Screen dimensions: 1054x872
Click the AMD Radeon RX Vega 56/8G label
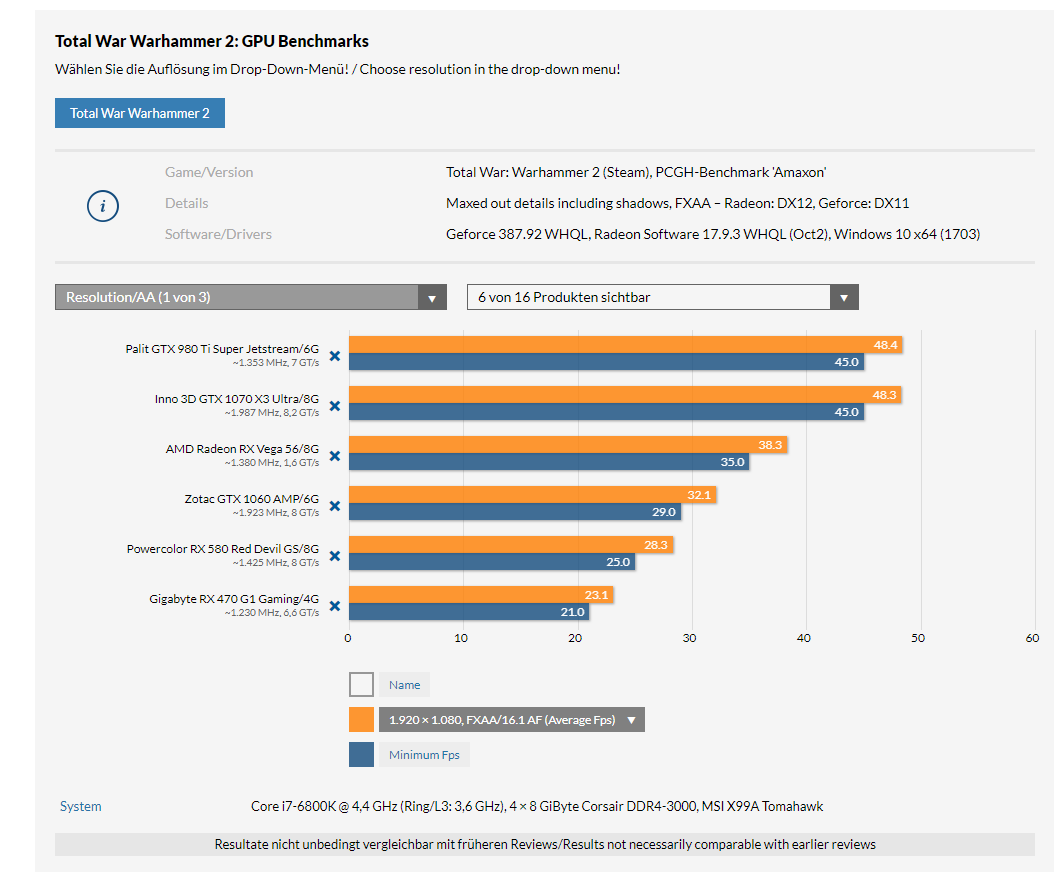(x=242, y=448)
